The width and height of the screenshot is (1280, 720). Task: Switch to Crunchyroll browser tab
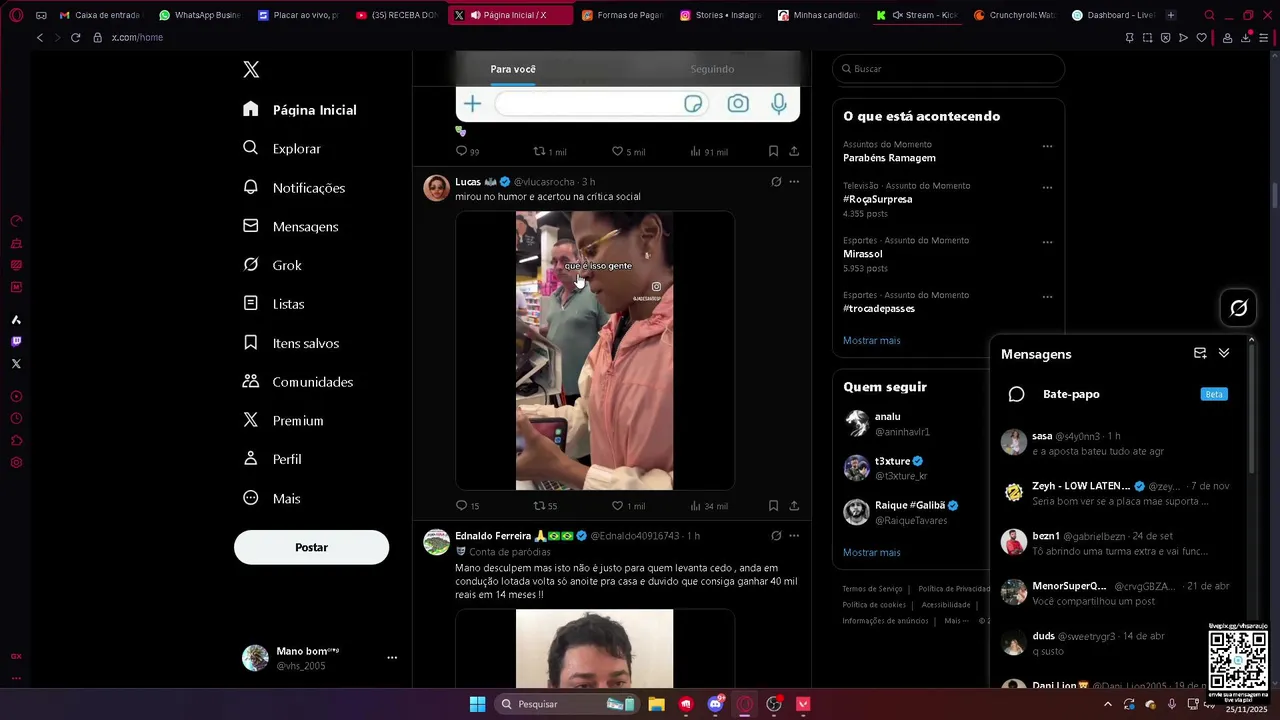pyautogui.click(x=1014, y=15)
